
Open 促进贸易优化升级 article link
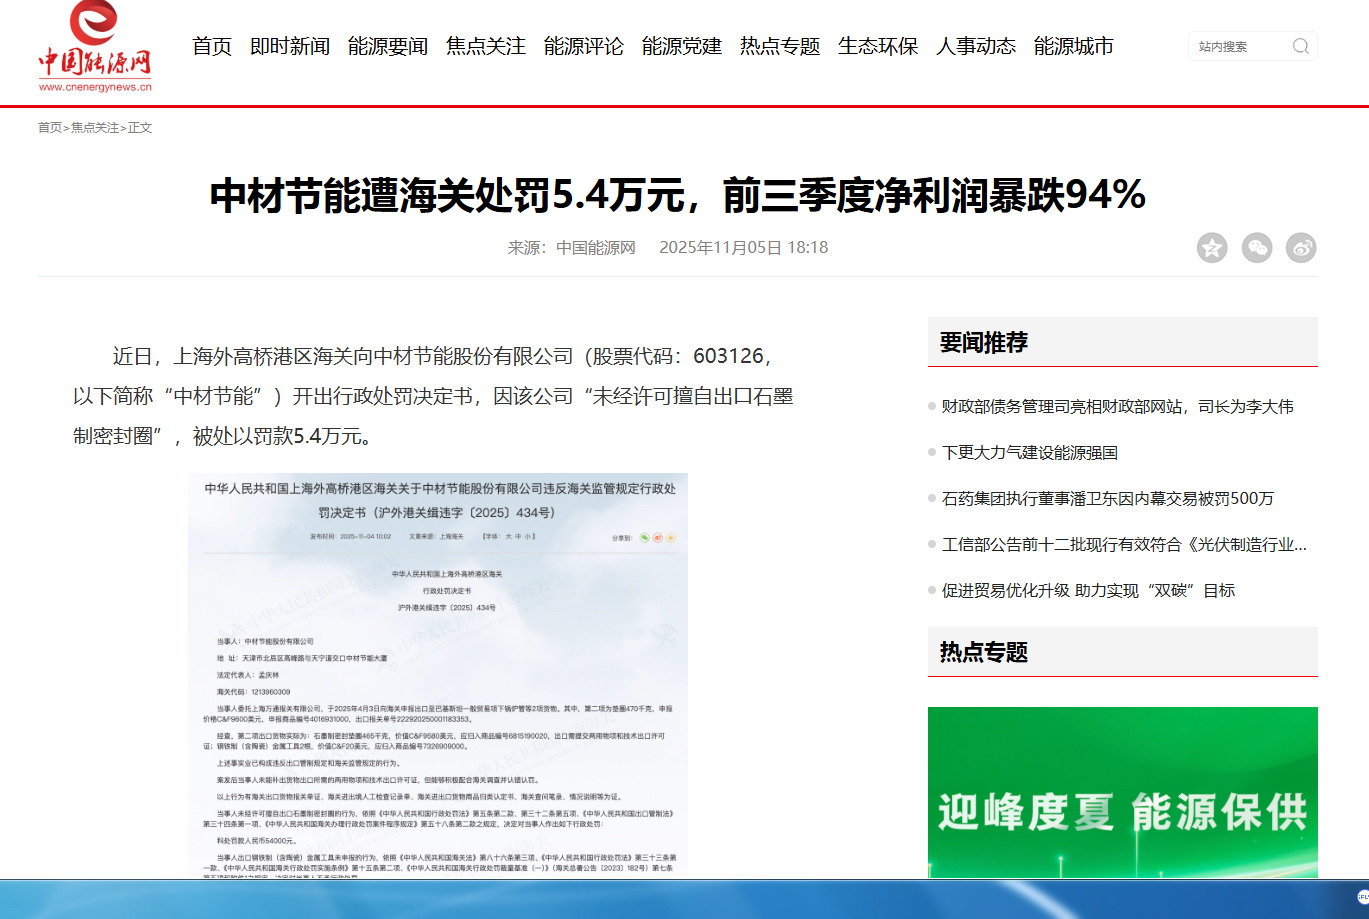coord(1088,591)
